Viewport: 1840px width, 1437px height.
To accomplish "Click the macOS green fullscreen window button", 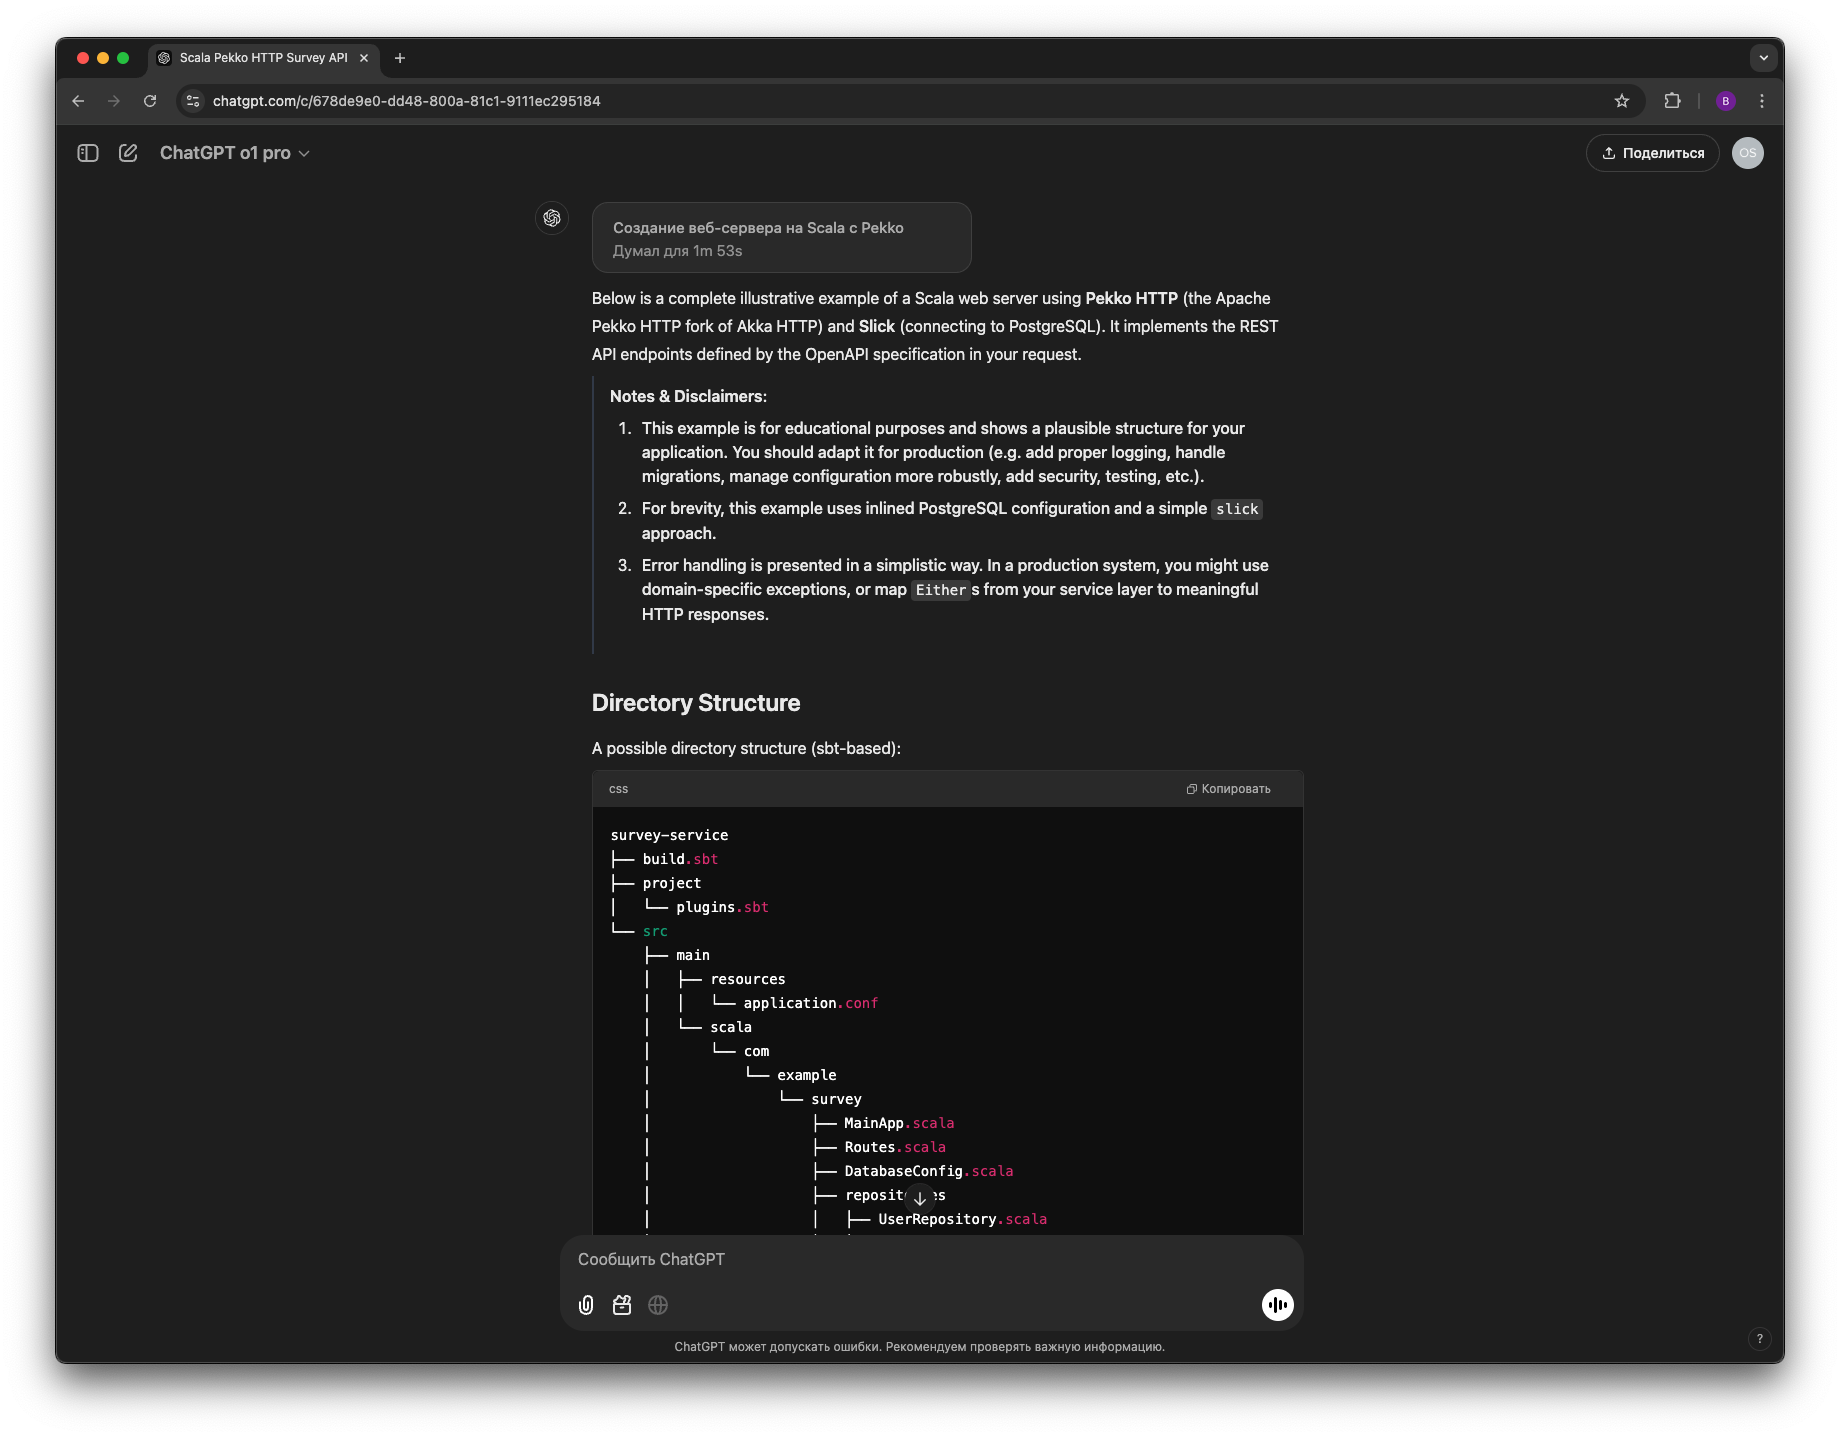I will (x=123, y=58).
